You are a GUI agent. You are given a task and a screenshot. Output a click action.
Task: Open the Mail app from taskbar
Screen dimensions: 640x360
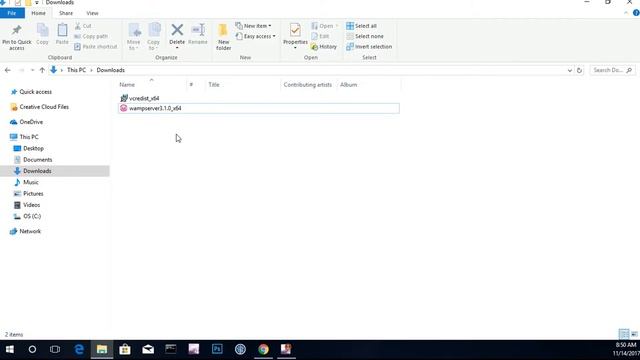(x=148, y=349)
